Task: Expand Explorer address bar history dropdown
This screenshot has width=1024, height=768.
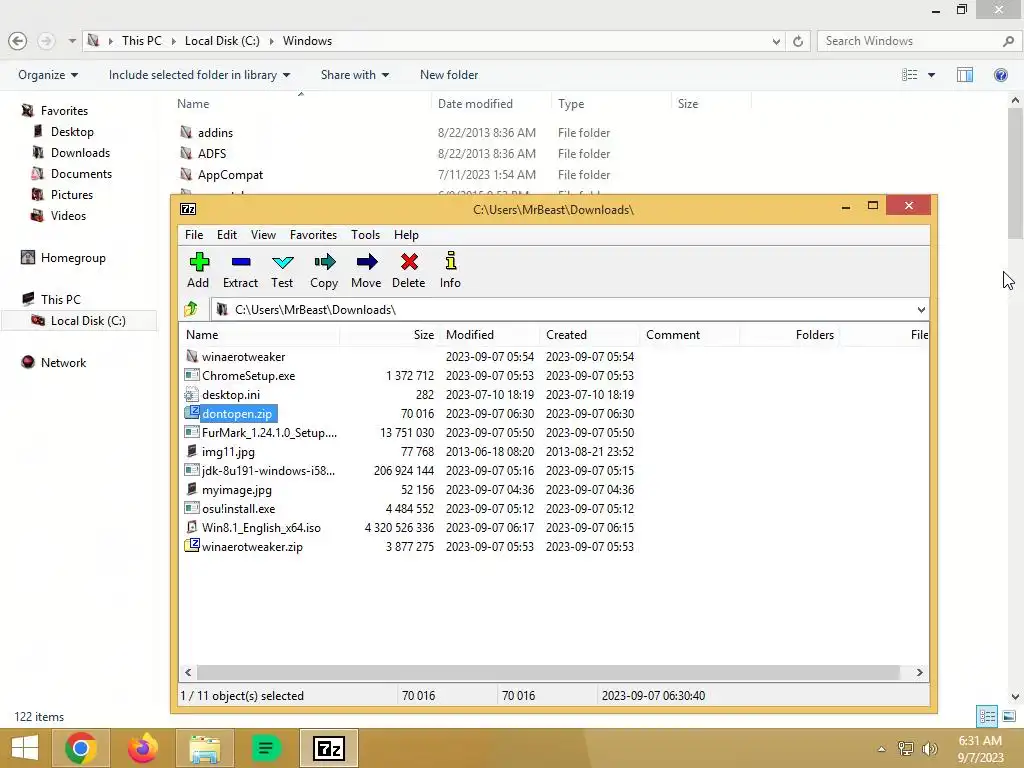Action: click(776, 41)
